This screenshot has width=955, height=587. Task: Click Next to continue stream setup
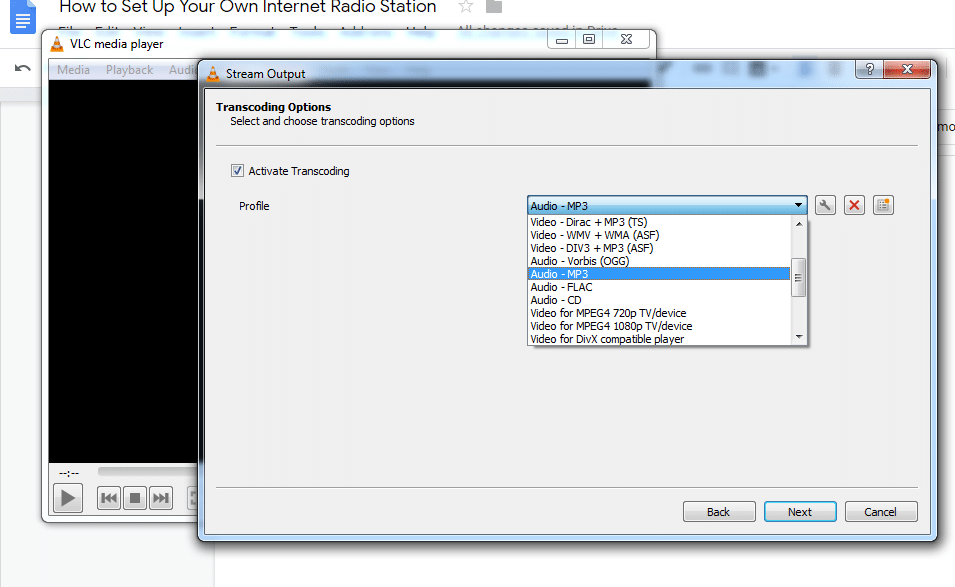click(800, 512)
